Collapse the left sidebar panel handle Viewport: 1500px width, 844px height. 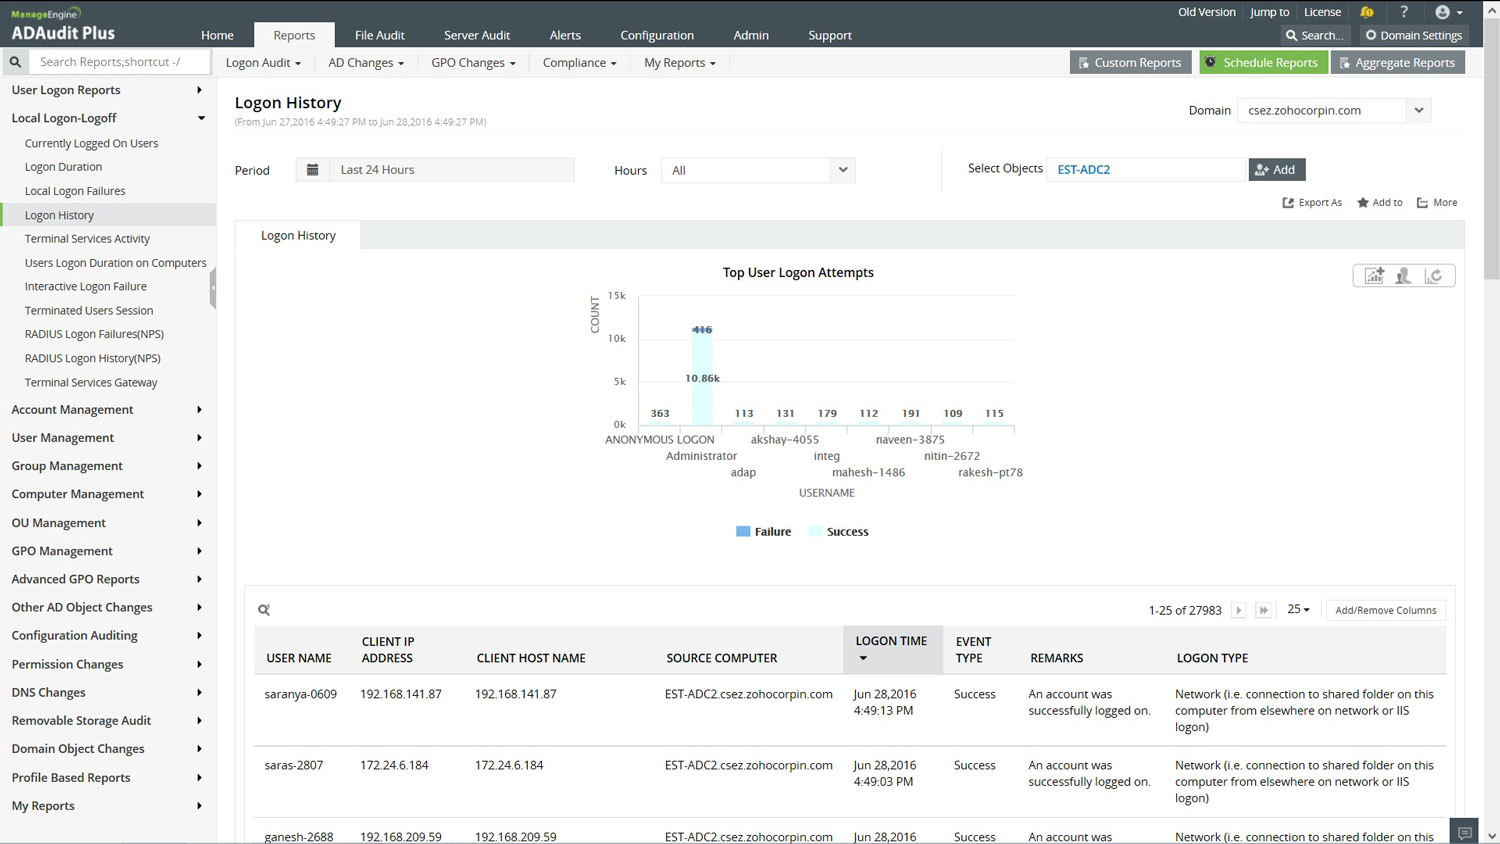click(213, 288)
